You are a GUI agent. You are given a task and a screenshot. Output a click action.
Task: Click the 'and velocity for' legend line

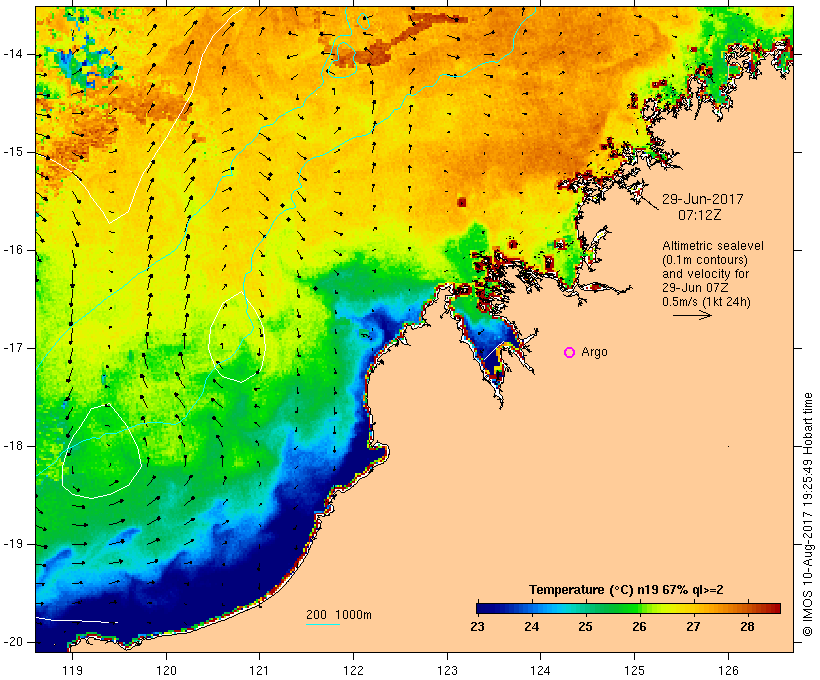point(705,274)
